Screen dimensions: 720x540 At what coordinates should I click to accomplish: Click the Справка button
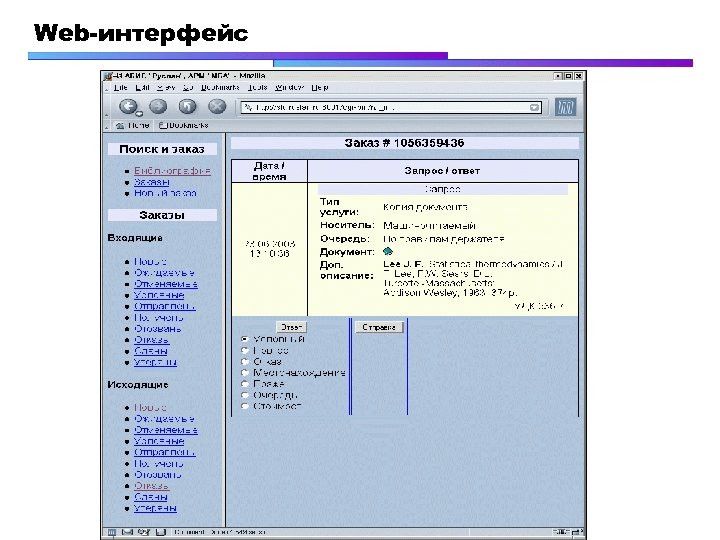click(379, 327)
